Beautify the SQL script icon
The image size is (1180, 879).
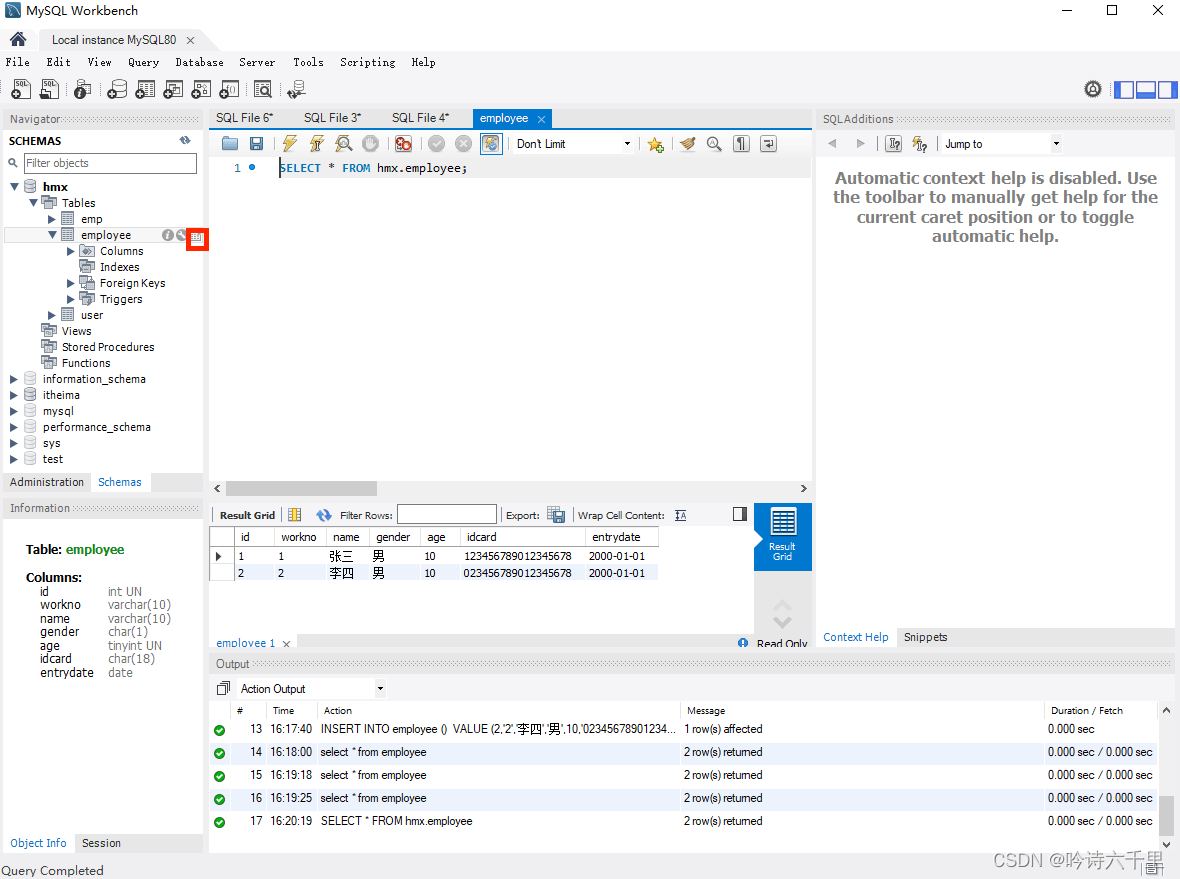687,144
